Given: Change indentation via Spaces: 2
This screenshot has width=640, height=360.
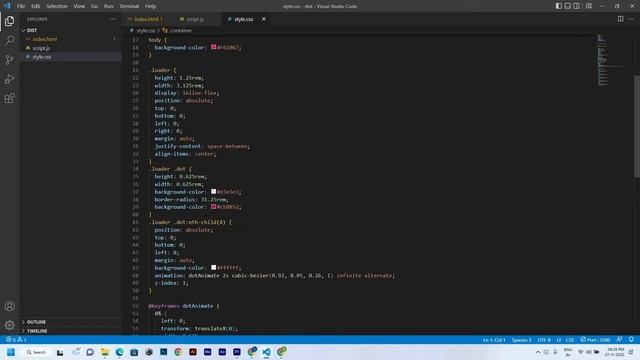Looking at the screenshot, I should (x=522, y=340).
